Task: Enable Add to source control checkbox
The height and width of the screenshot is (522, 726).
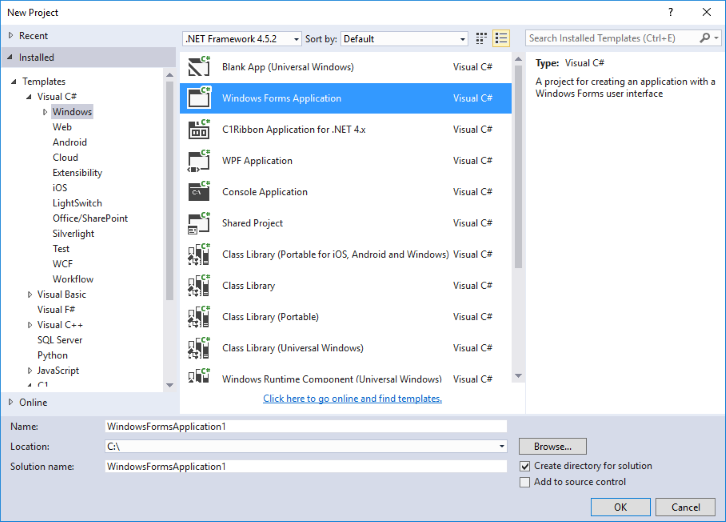Action: (526, 482)
